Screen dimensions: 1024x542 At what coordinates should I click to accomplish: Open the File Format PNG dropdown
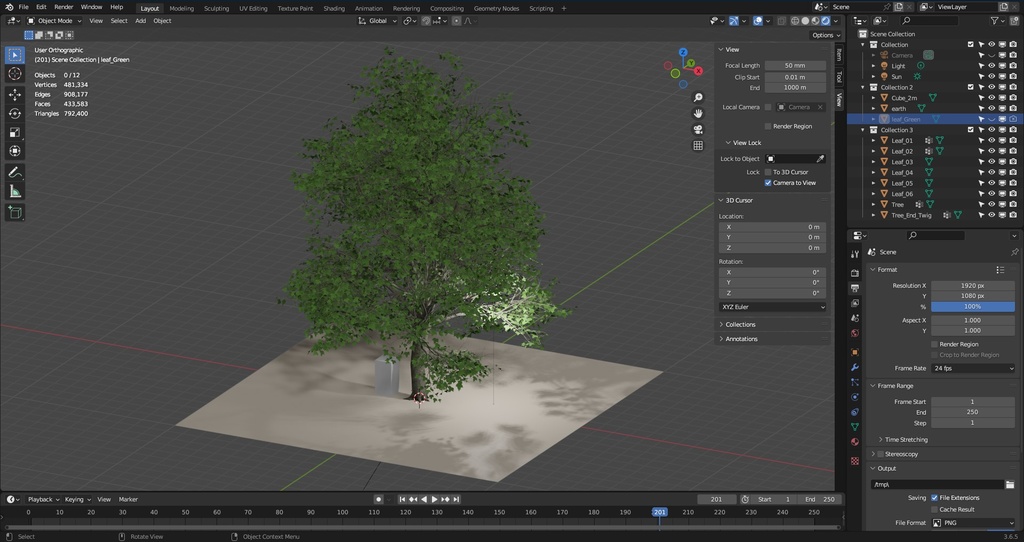(x=973, y=523)
